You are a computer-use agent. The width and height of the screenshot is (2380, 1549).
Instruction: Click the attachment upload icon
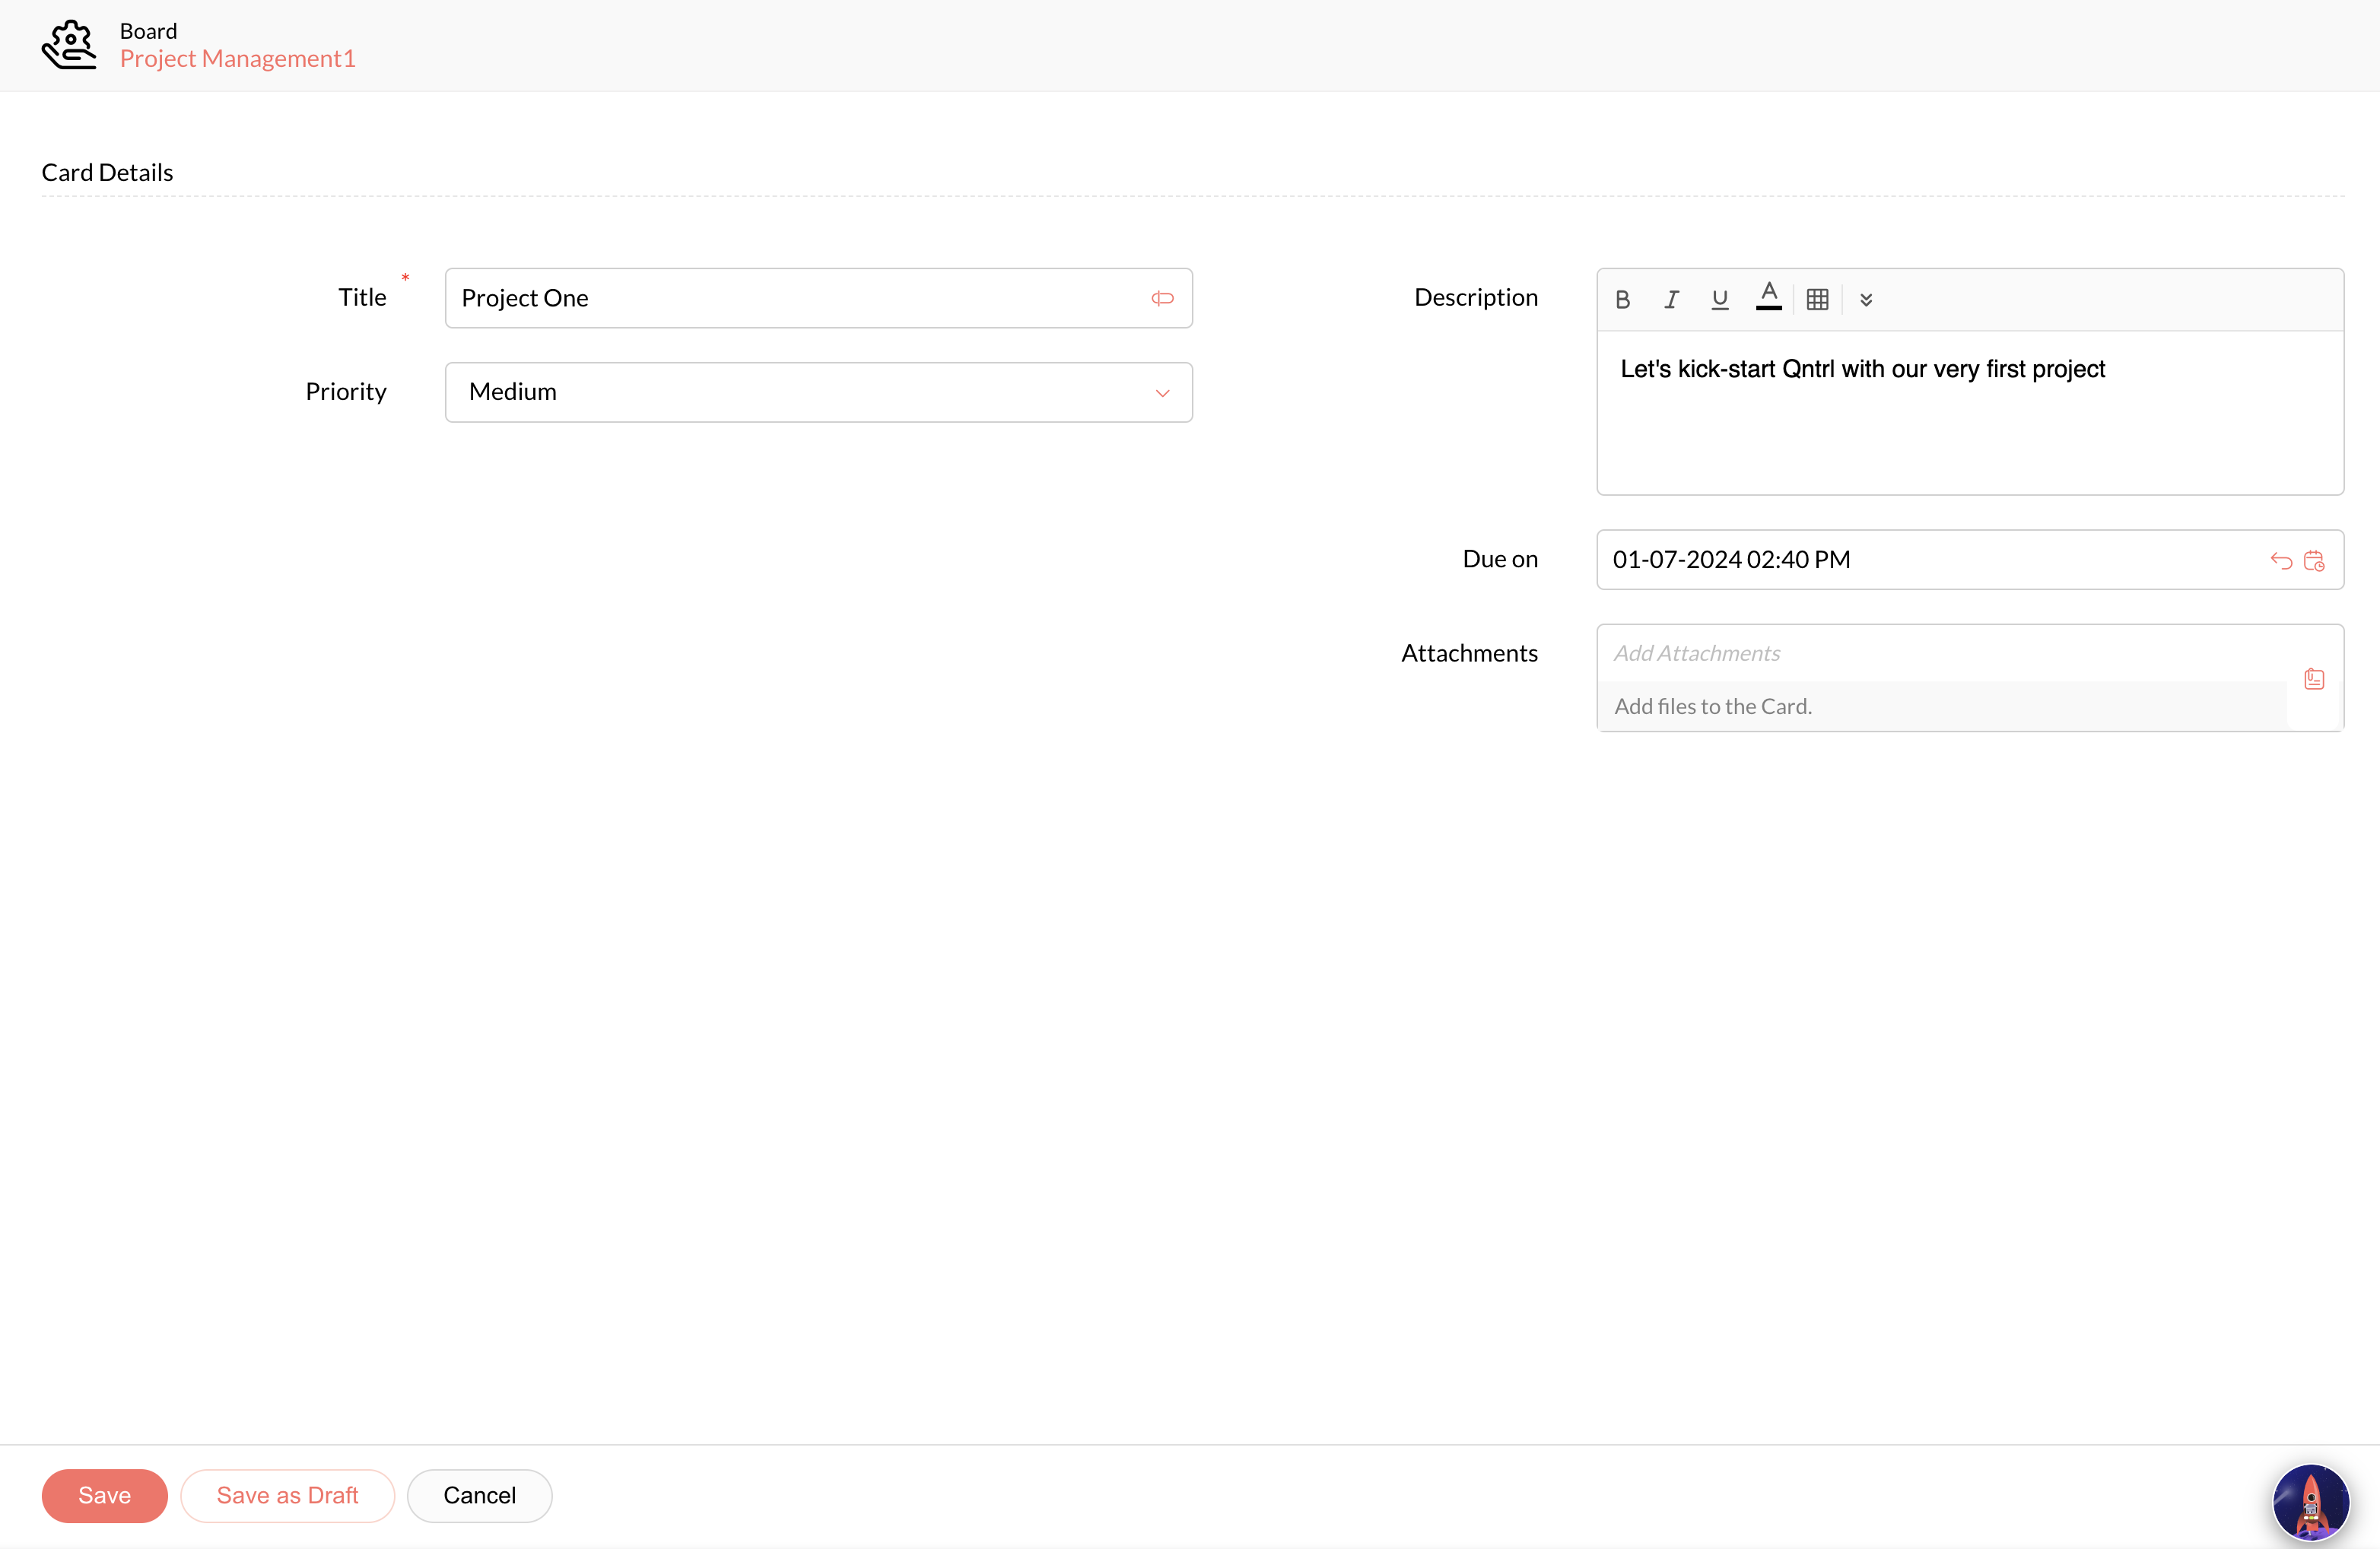[x=2314, y=679]
